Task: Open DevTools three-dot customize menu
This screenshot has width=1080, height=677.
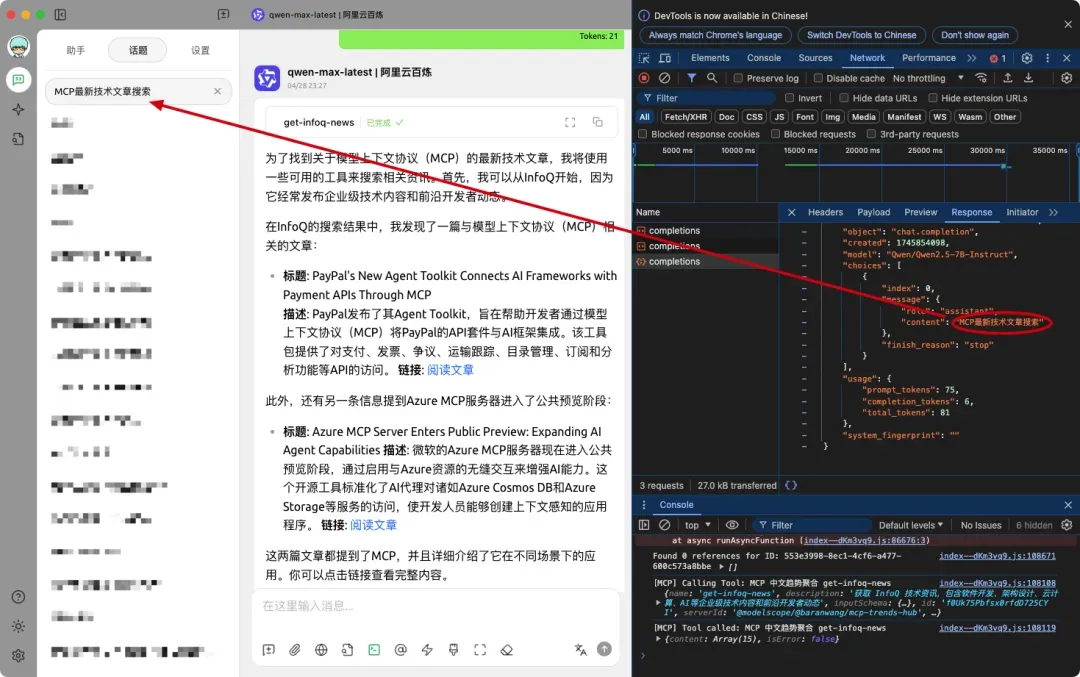Action: (x=1048, y=59)
